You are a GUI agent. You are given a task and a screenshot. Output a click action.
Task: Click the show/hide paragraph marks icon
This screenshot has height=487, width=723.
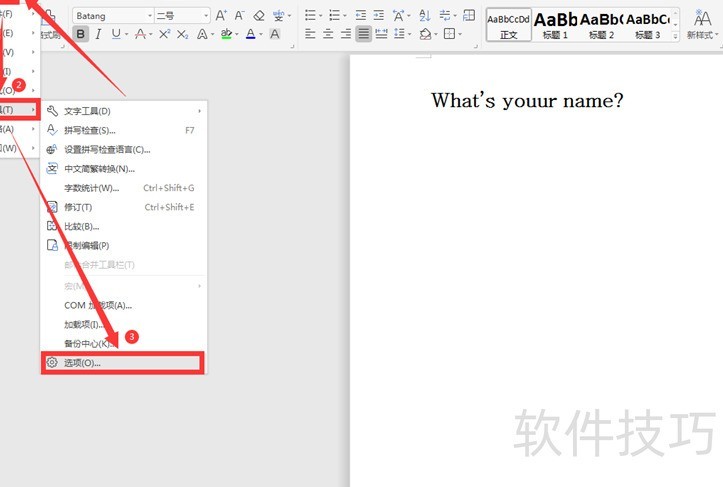(445, 16)
